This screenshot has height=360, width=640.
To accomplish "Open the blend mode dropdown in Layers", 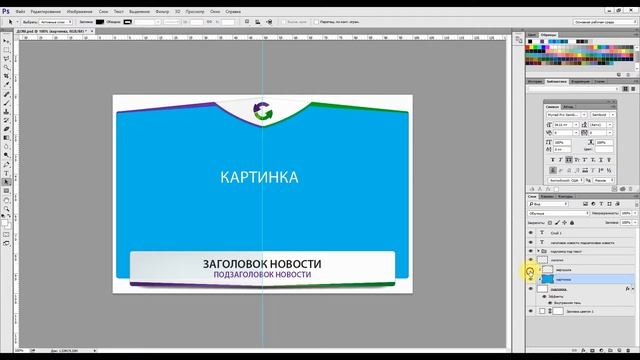I will point(558,213).
